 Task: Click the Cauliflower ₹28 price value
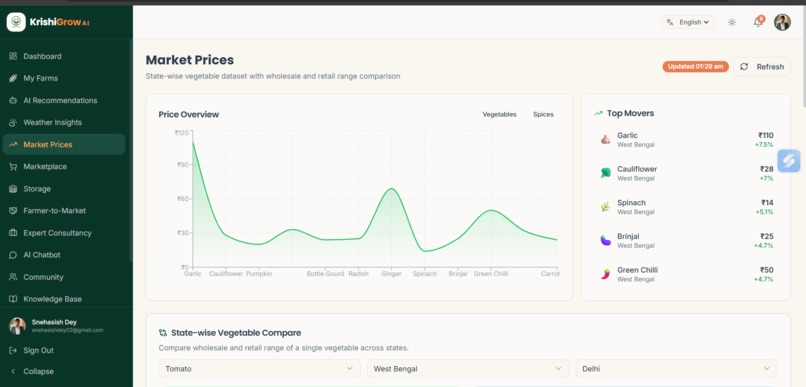coord(766,169)
